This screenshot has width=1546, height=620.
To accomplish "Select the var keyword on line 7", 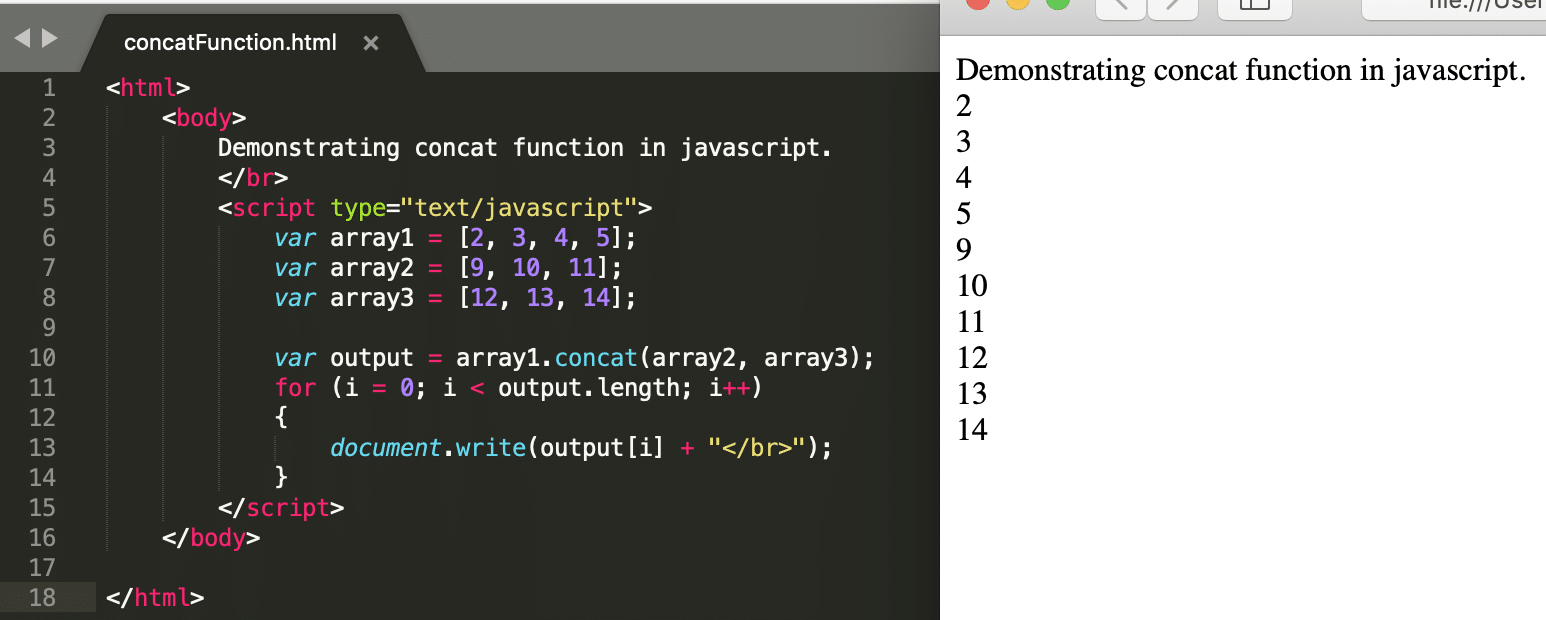I will pos(294,267).
